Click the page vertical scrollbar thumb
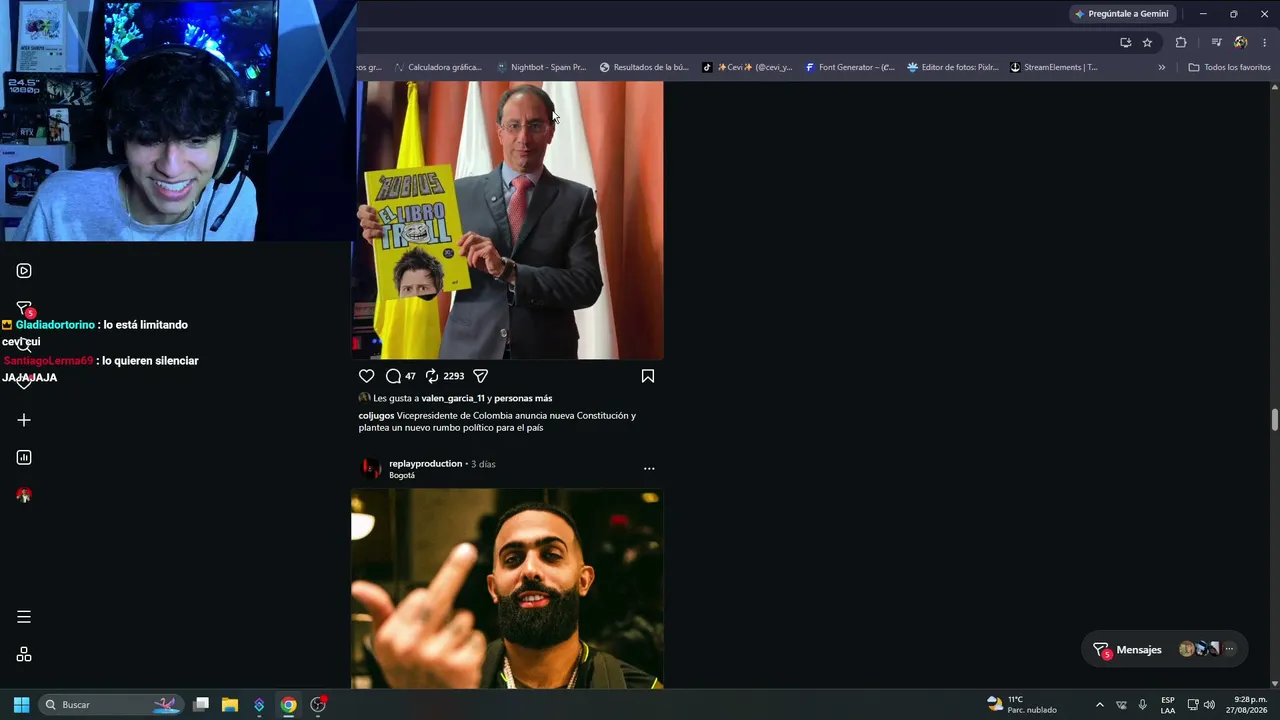The height and width of the screenshot is (720, 1280). tap(1275, 420)
